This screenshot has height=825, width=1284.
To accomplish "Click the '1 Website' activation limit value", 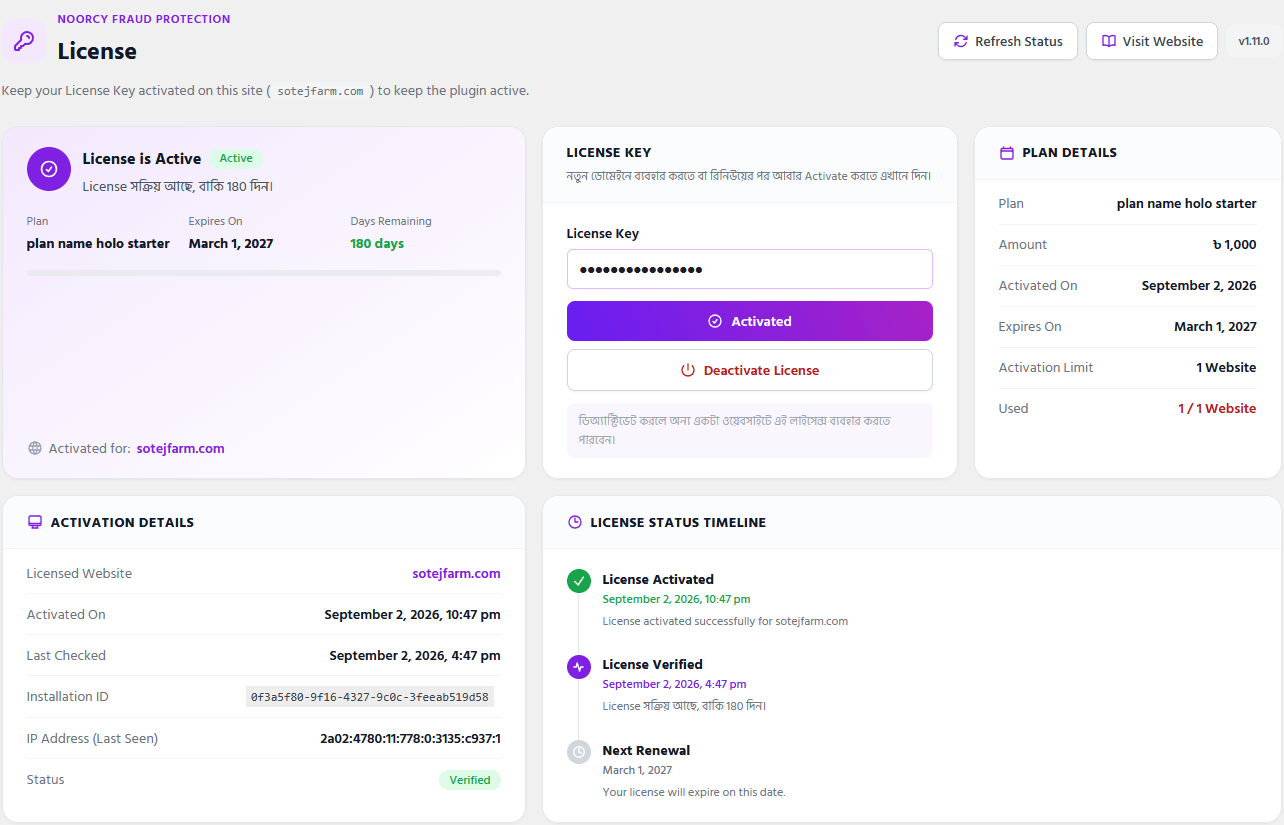I will point(1226,367).
